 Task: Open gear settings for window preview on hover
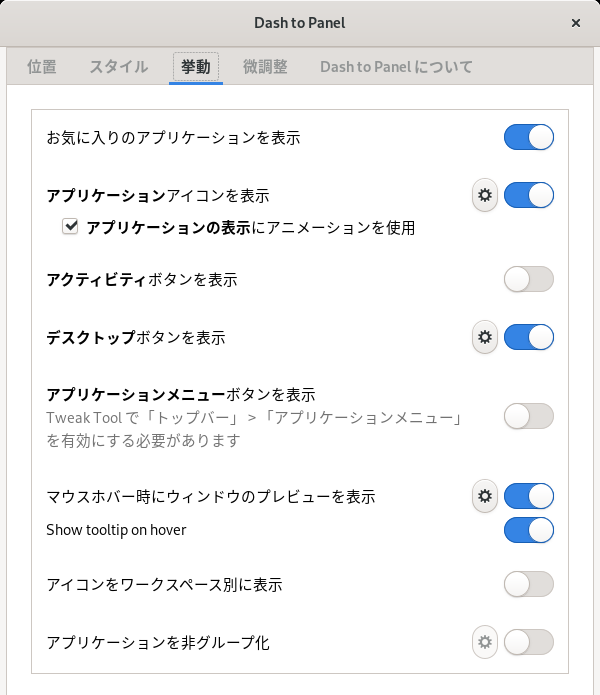pos(485,496)
